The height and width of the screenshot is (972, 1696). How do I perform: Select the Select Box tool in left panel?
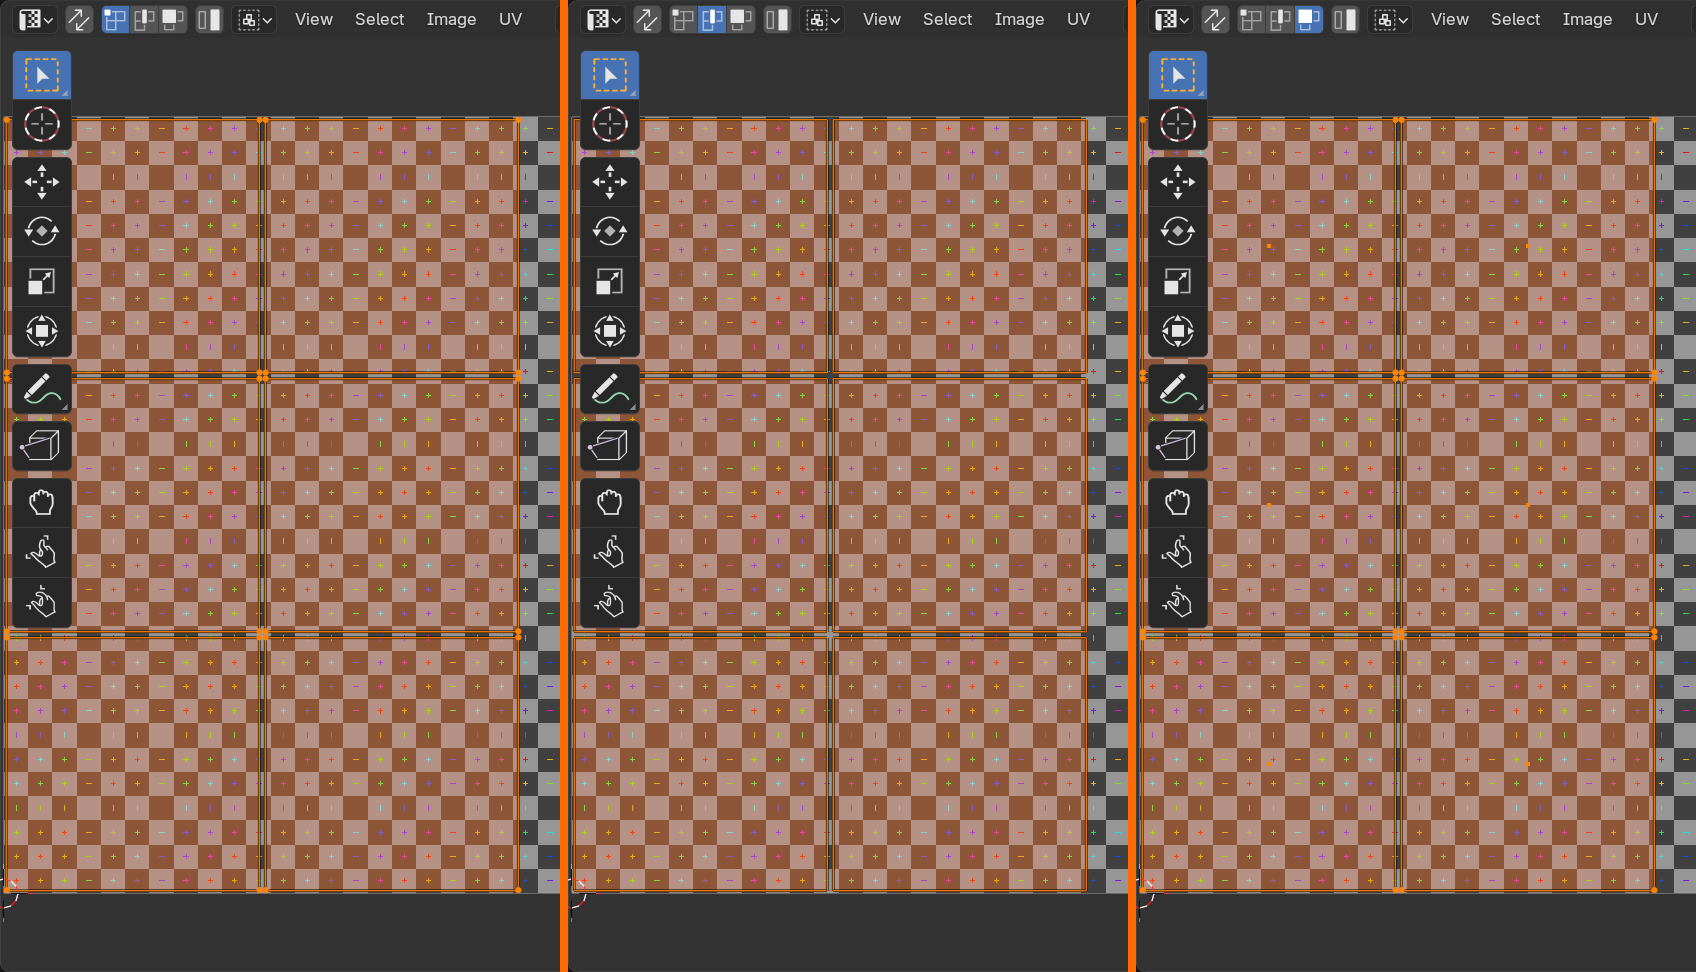pos(42,75)
